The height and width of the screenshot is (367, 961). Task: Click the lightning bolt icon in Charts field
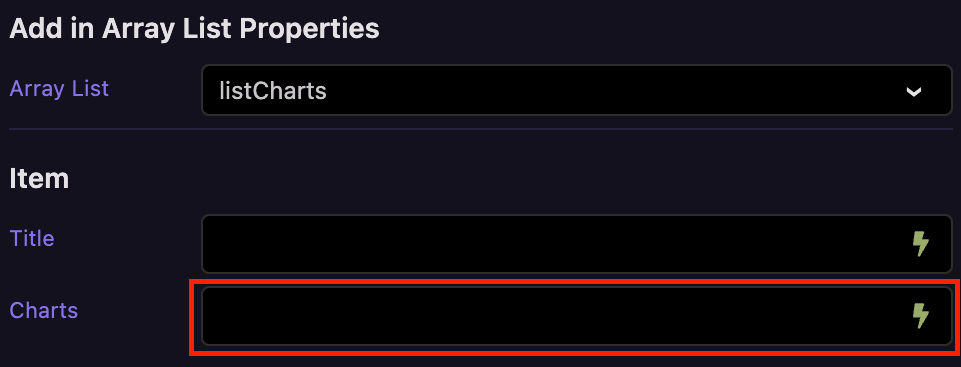point(921,316)
